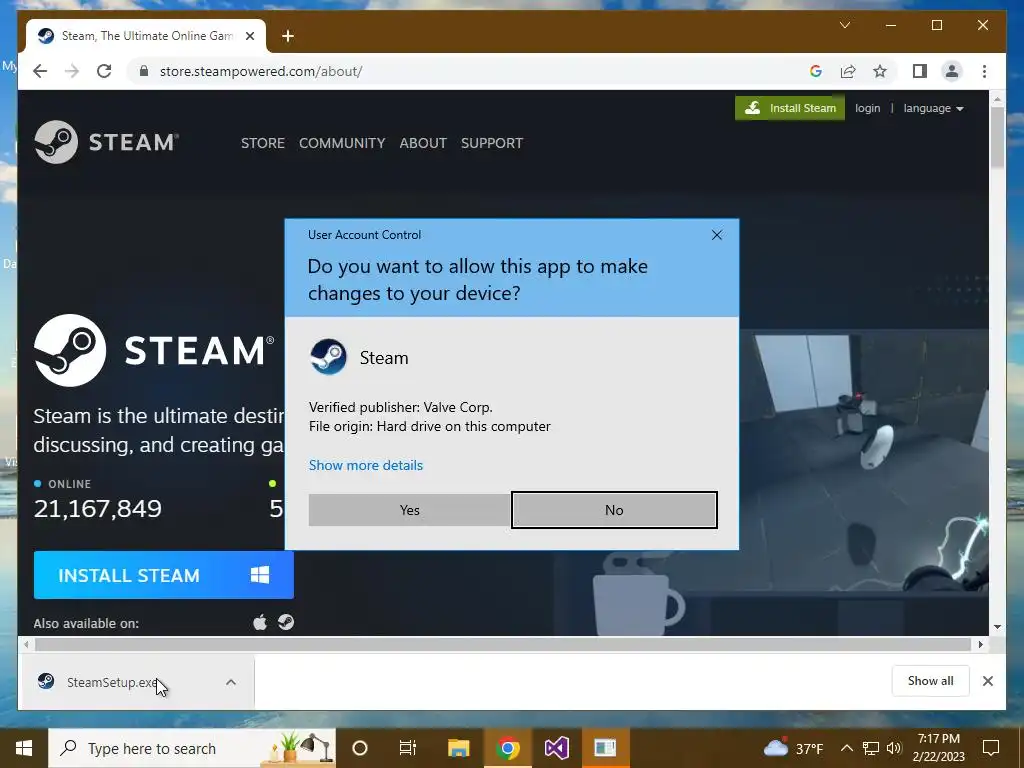1024x768 pixels.
Task: Click the network tray icon
Action: tap(871, 748)
